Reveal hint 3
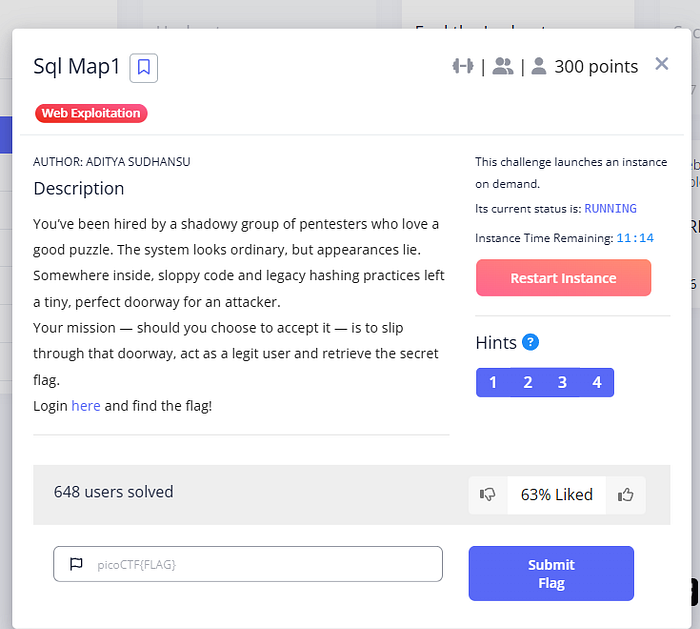This screenshot has height=629, width=700. click(x=562, y=382)
